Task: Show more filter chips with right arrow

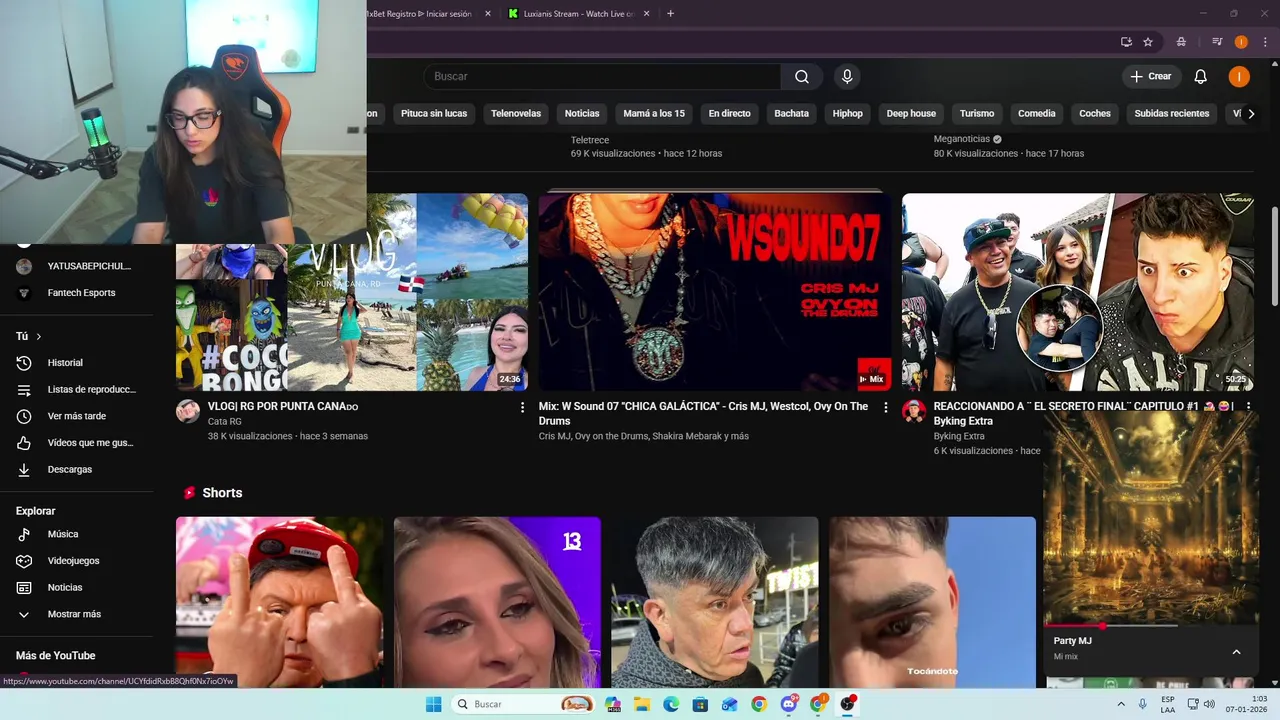Action: click(x=1251, y=114)
